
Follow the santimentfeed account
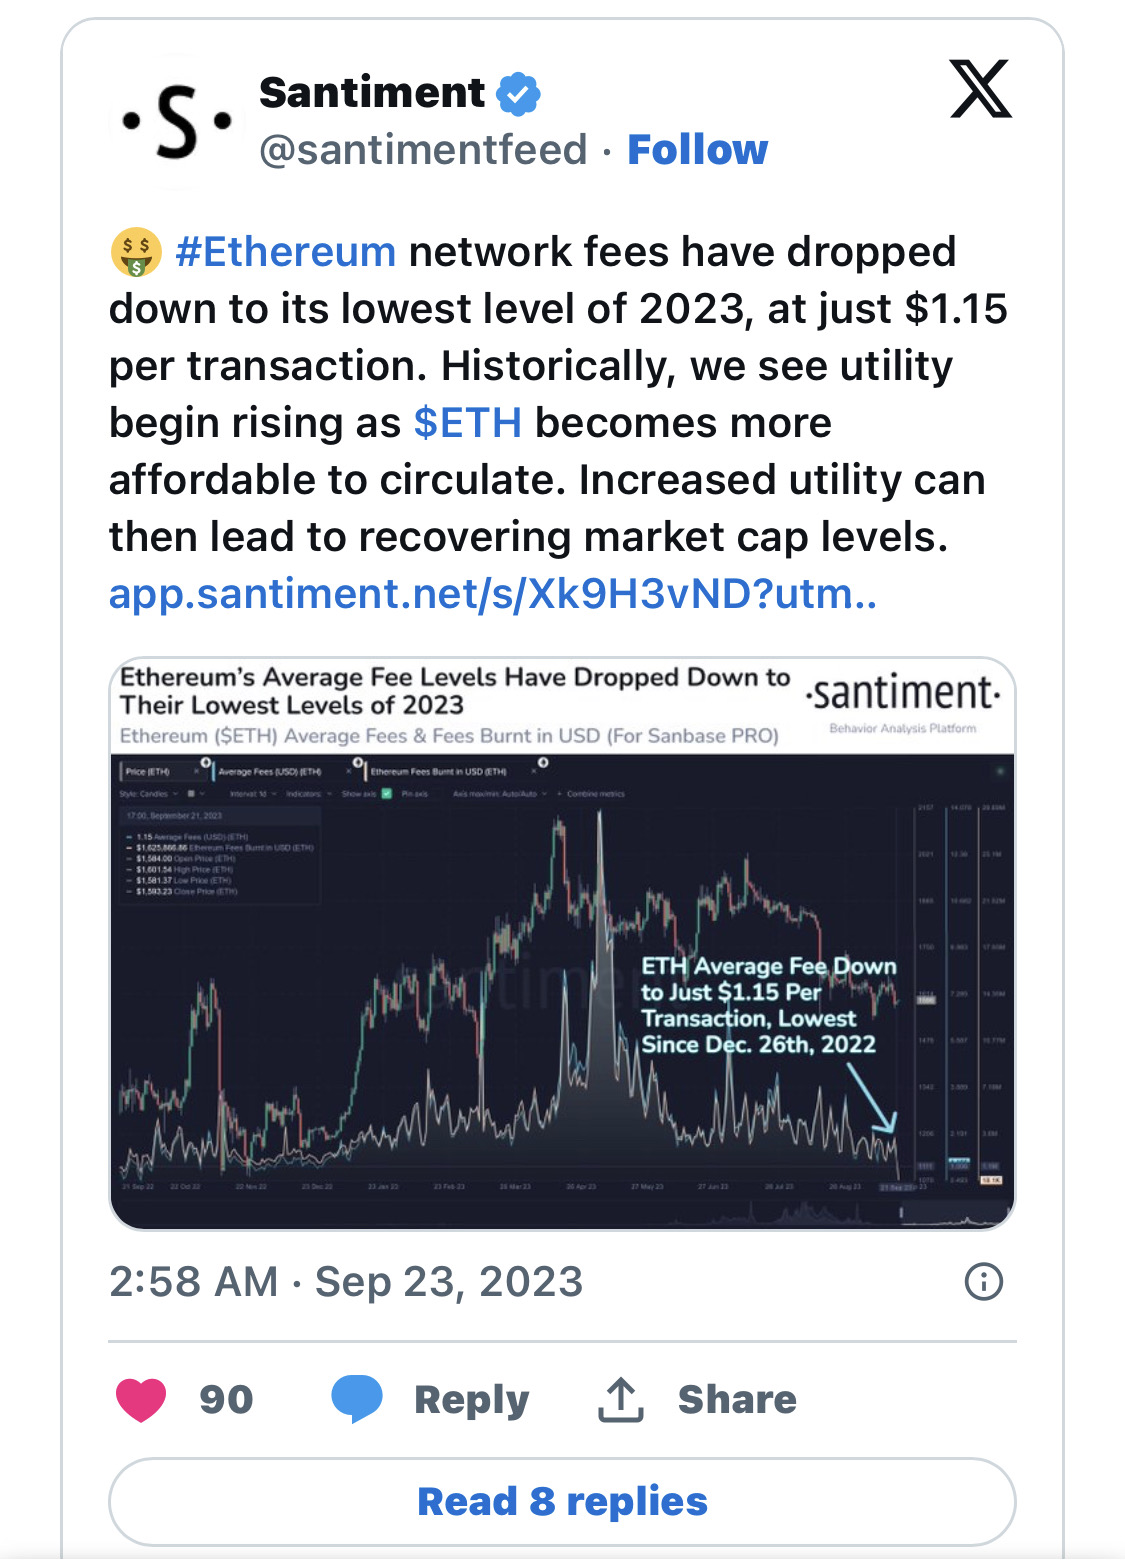[x=697, y=150]
